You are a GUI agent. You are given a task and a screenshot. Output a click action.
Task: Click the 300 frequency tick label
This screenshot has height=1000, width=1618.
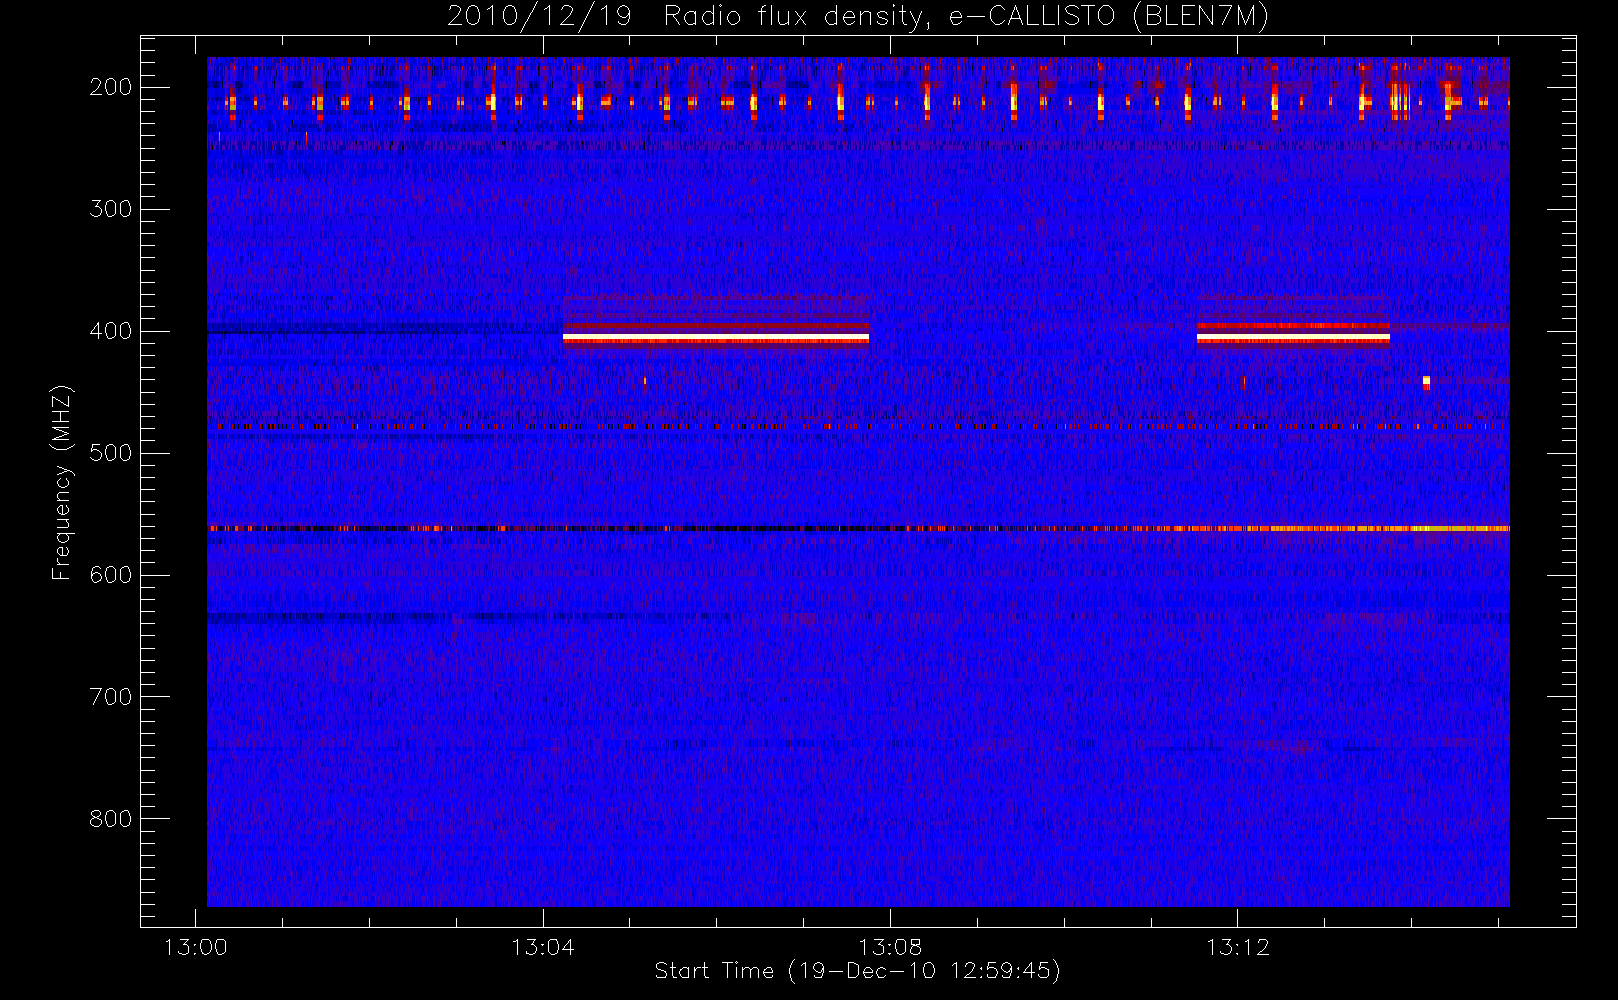111,209
